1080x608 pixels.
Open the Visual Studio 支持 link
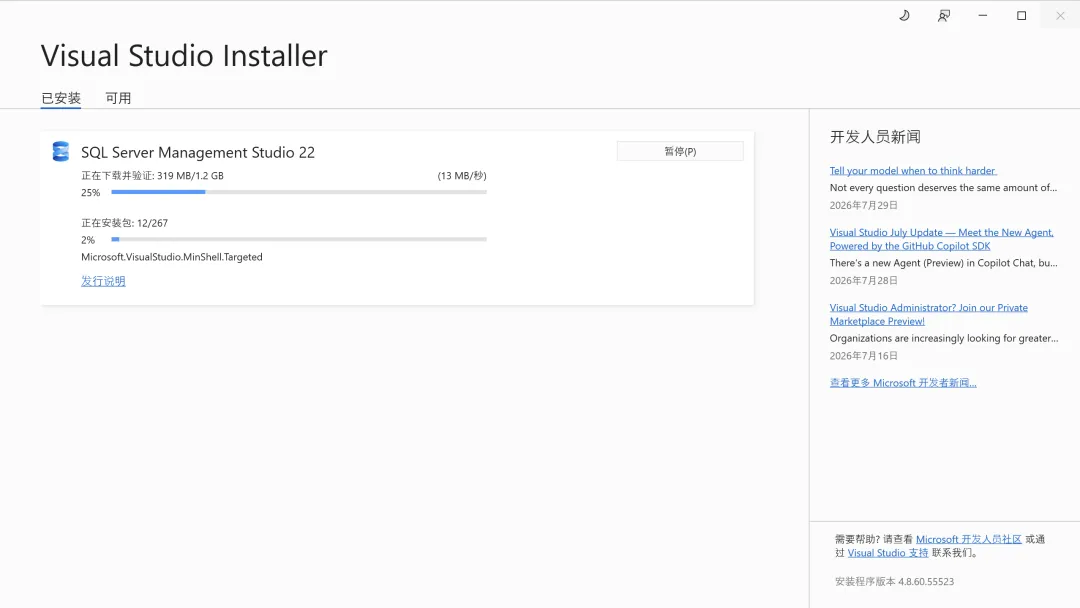tap(888, 553)
